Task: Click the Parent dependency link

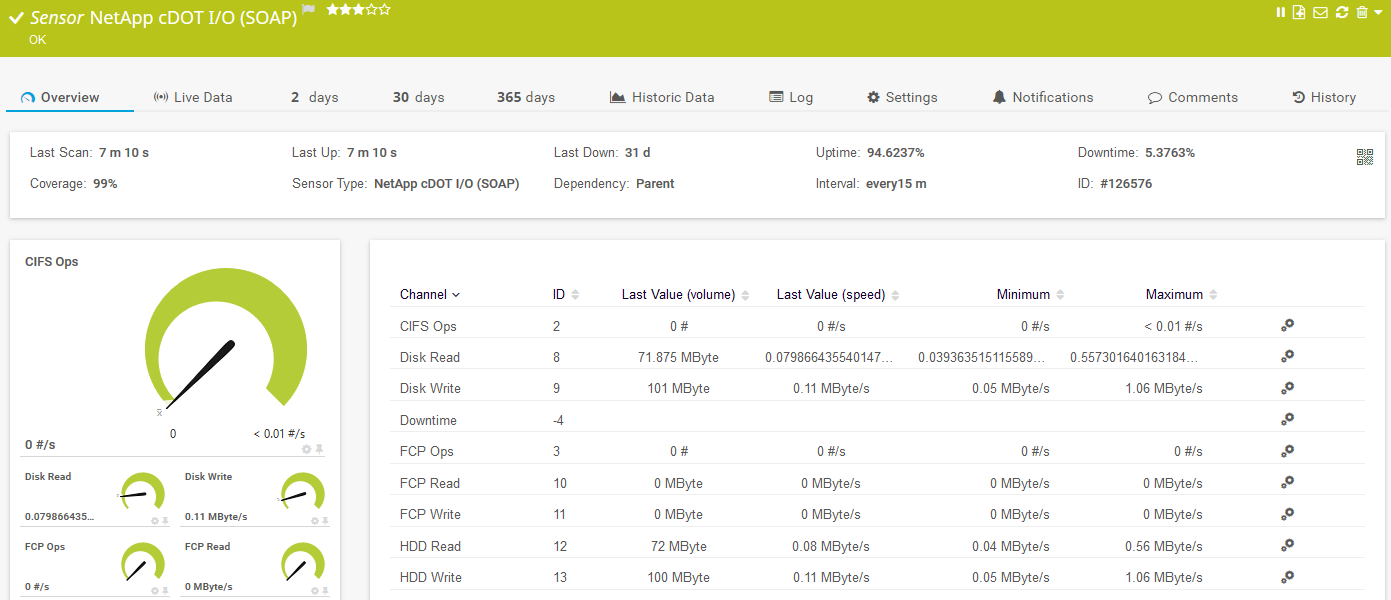Action: (655, 184)
